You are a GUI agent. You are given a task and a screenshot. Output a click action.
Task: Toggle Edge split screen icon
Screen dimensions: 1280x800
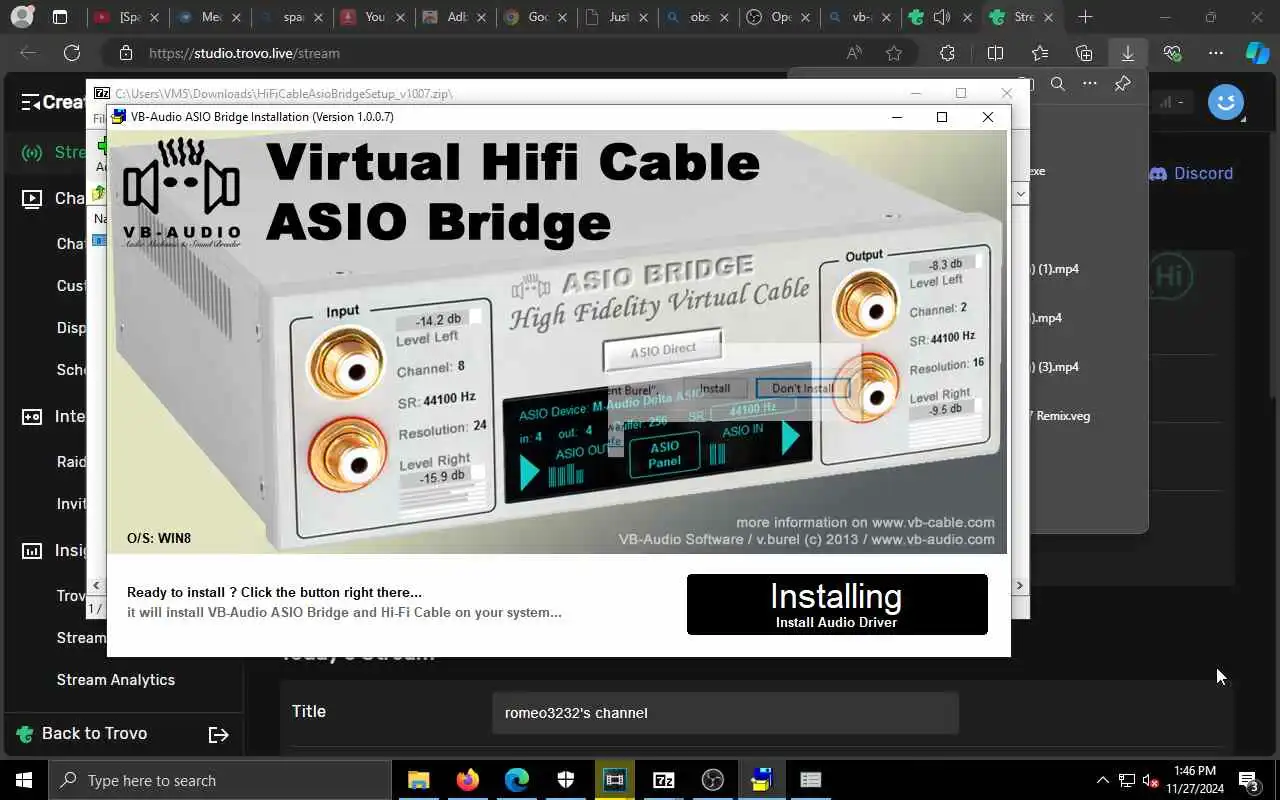click(995, 53)
